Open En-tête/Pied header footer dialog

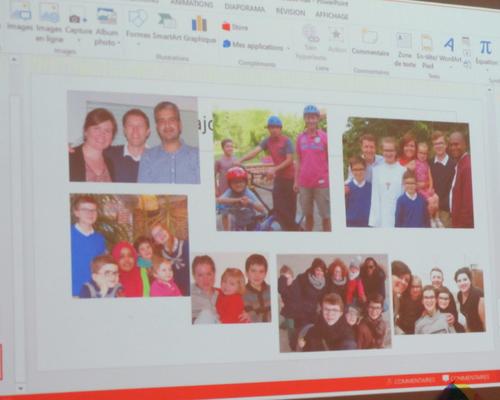pyautogui.click(x=427, y=52)
